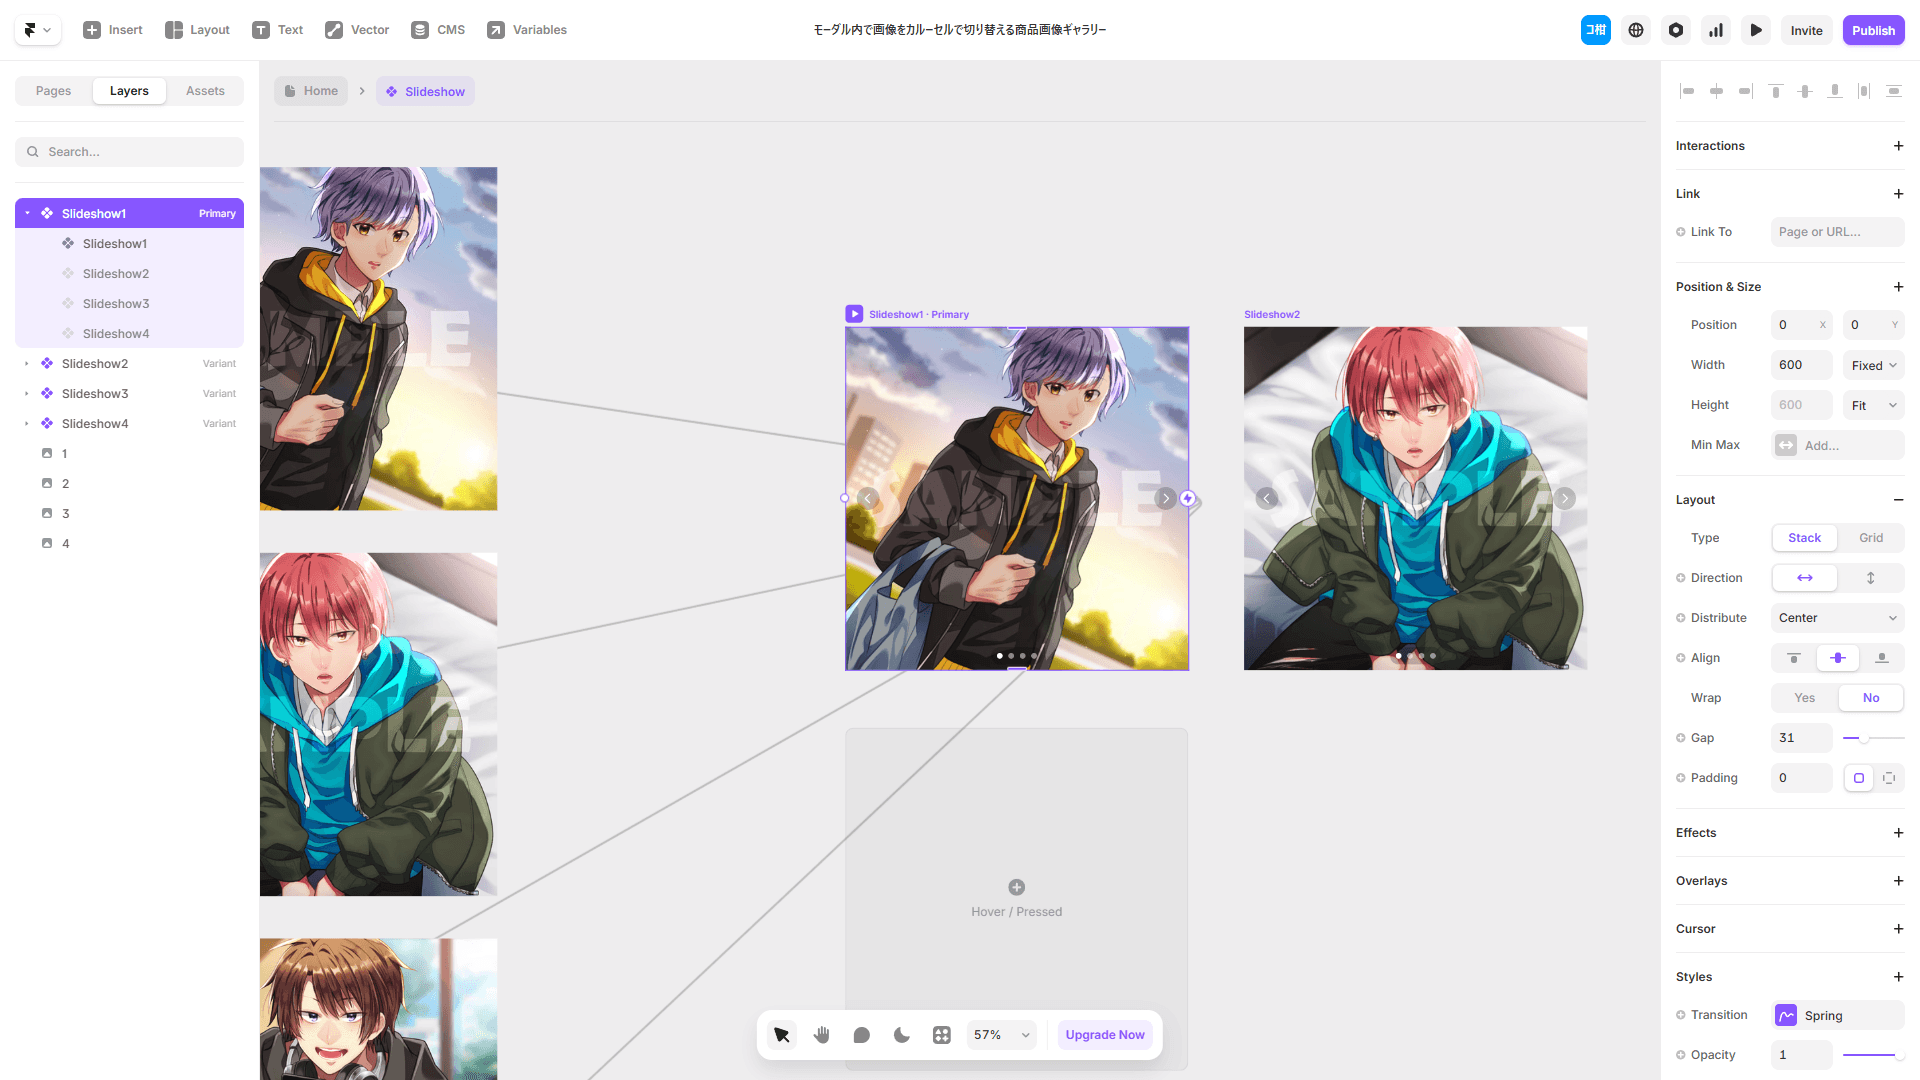
Task: Click the preview play button
Action: point(1756,30)
